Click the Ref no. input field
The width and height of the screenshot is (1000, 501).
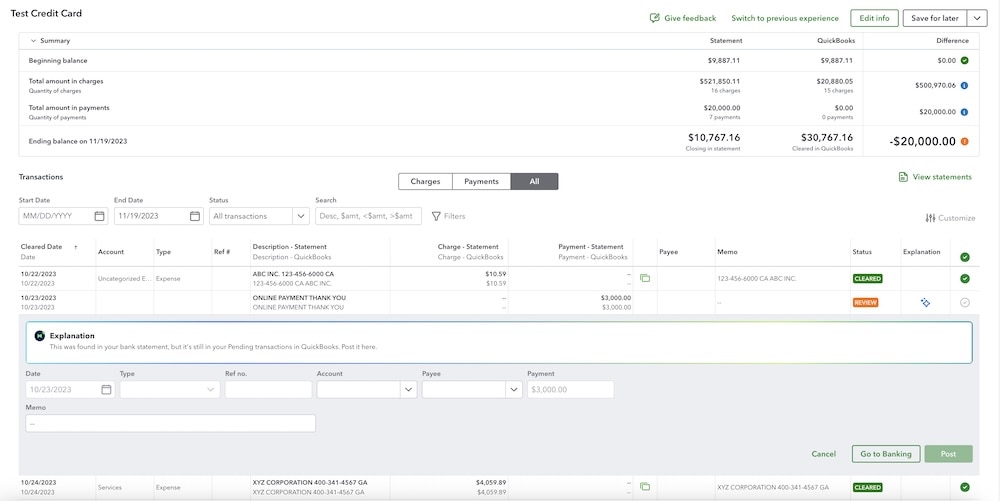(268, 389)
